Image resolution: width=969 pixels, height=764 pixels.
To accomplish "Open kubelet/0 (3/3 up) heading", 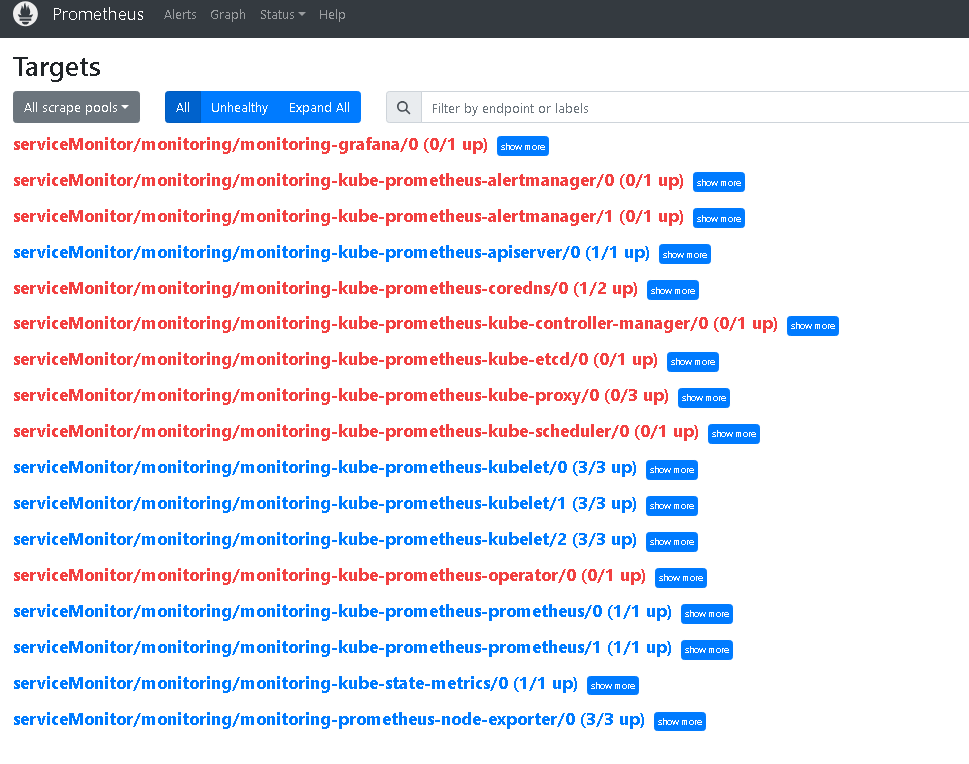I will (325, 467).
